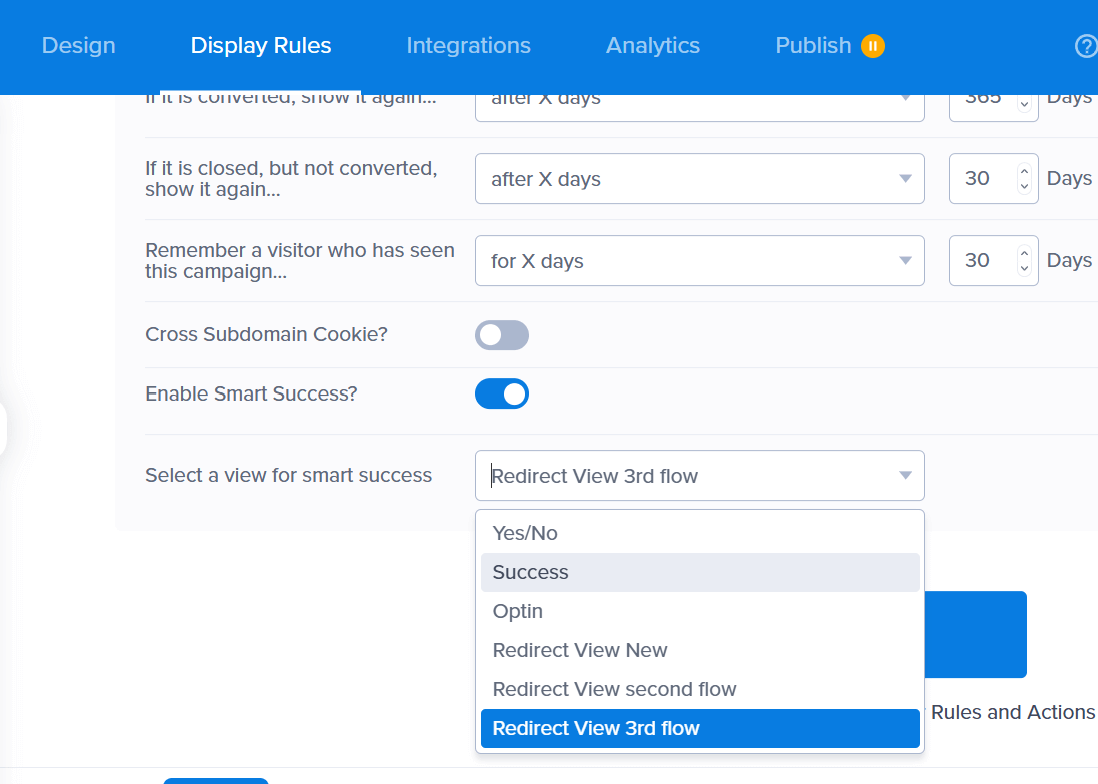The height and width of the screenshot is (784, 1098).
Task: Switch to the Design tab
Action: [78, 45]
